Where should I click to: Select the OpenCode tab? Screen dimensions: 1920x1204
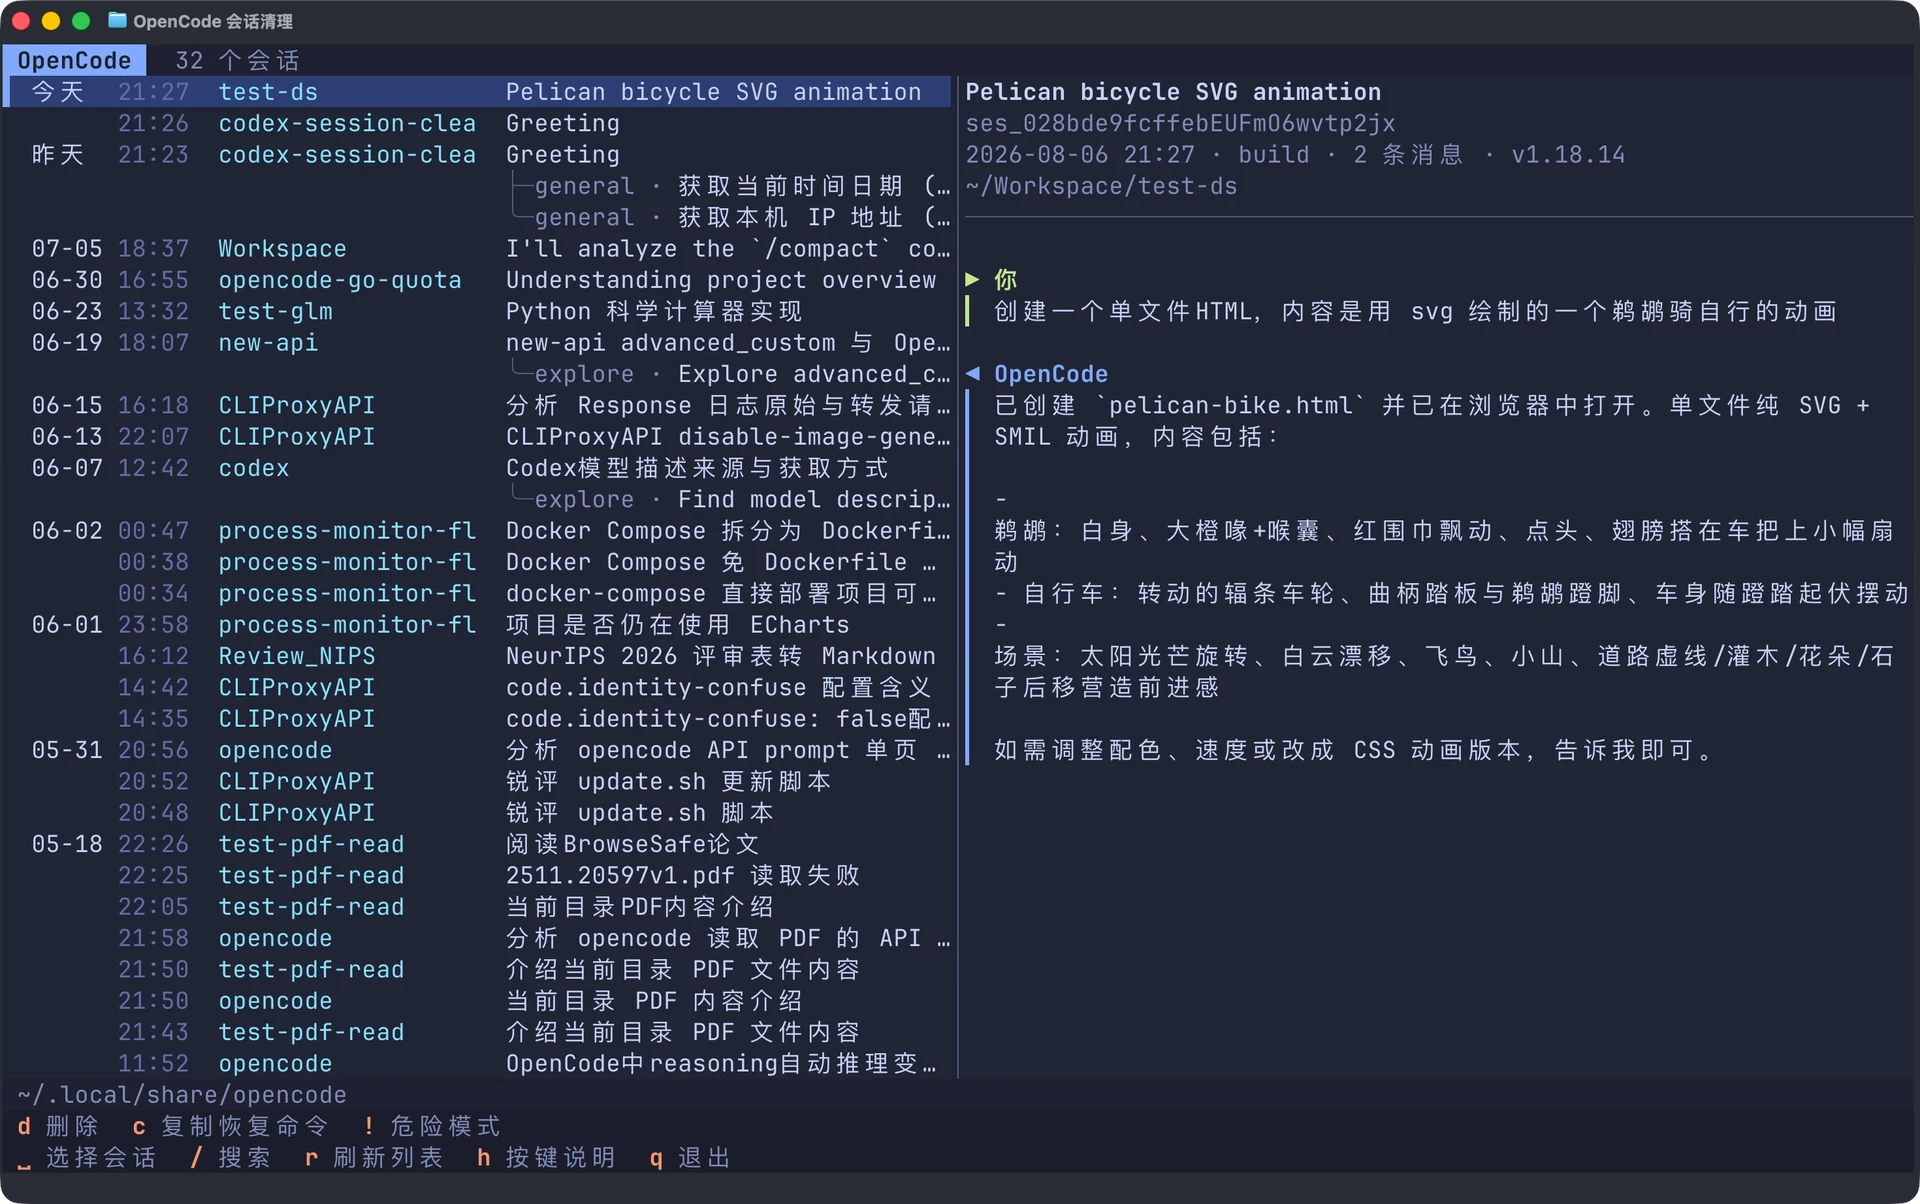(74, 60)
